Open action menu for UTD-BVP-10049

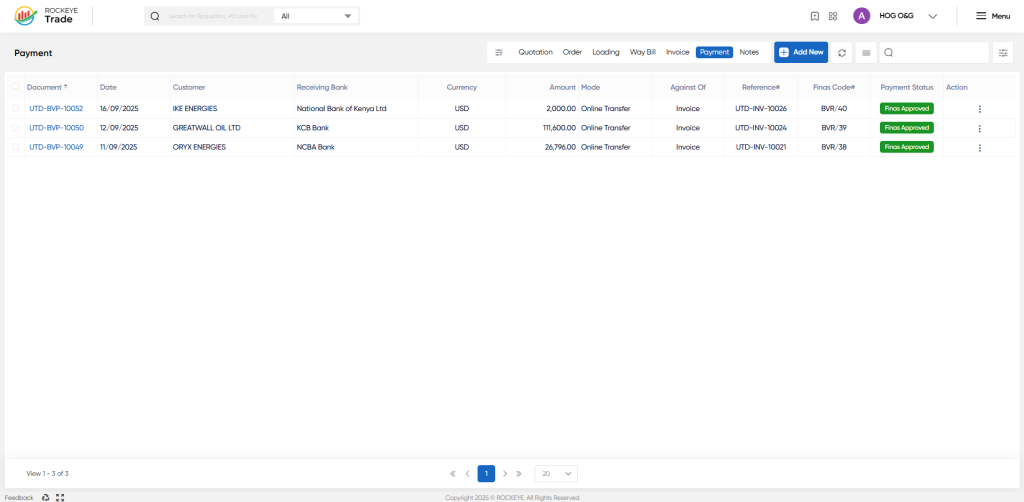coord(979,148)
